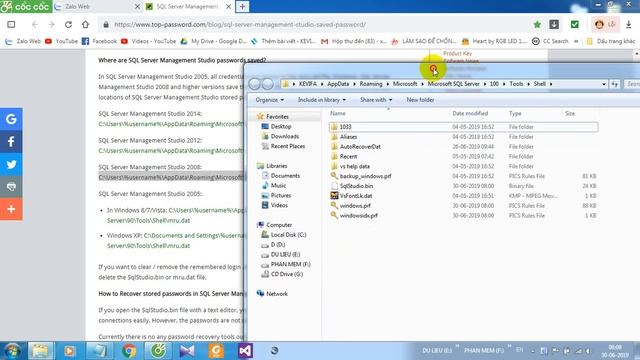Image resolution: width=640 pixels, height=360 pixels.
Task: Sort files by the Size column header
Action: 570,113
